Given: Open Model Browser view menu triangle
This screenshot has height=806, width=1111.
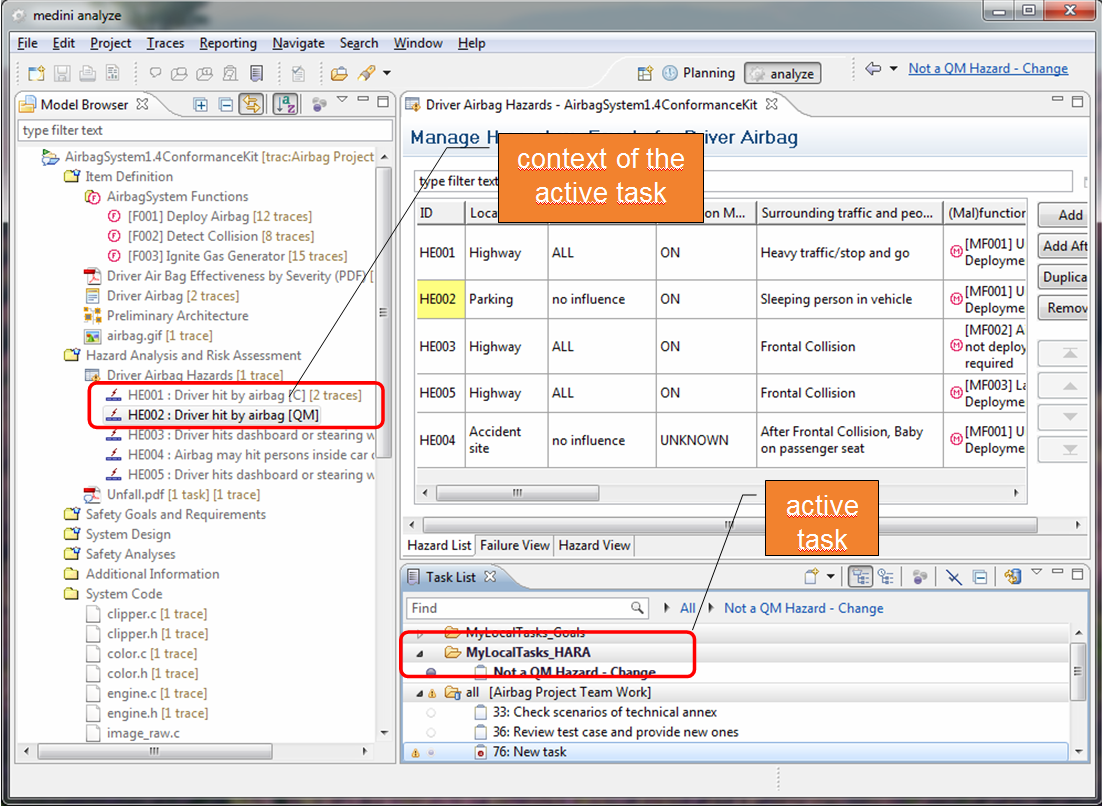Looking at the screenshot, I should 342,101.
